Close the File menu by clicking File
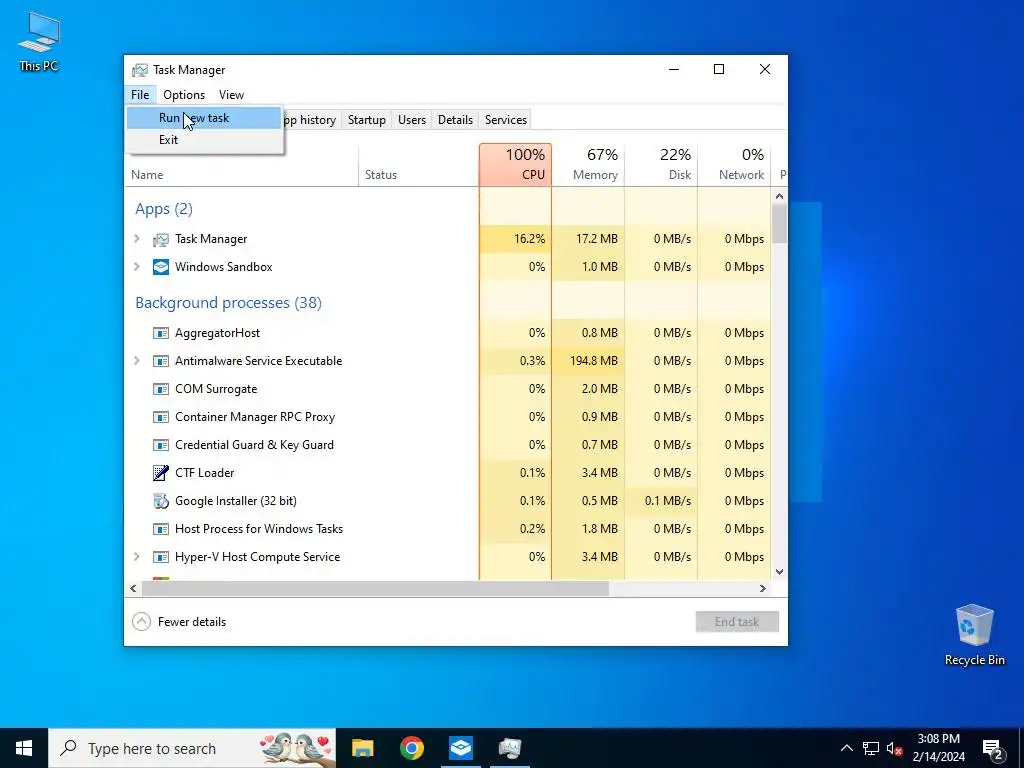Image resolution: width=1024 pixels, height=768 pixels. point(140,95)
